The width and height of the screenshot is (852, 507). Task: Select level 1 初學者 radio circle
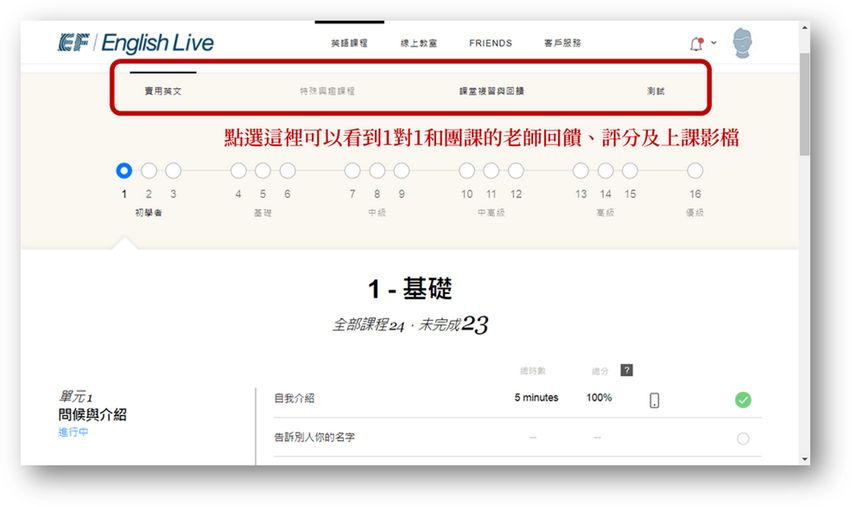point(124,171)
